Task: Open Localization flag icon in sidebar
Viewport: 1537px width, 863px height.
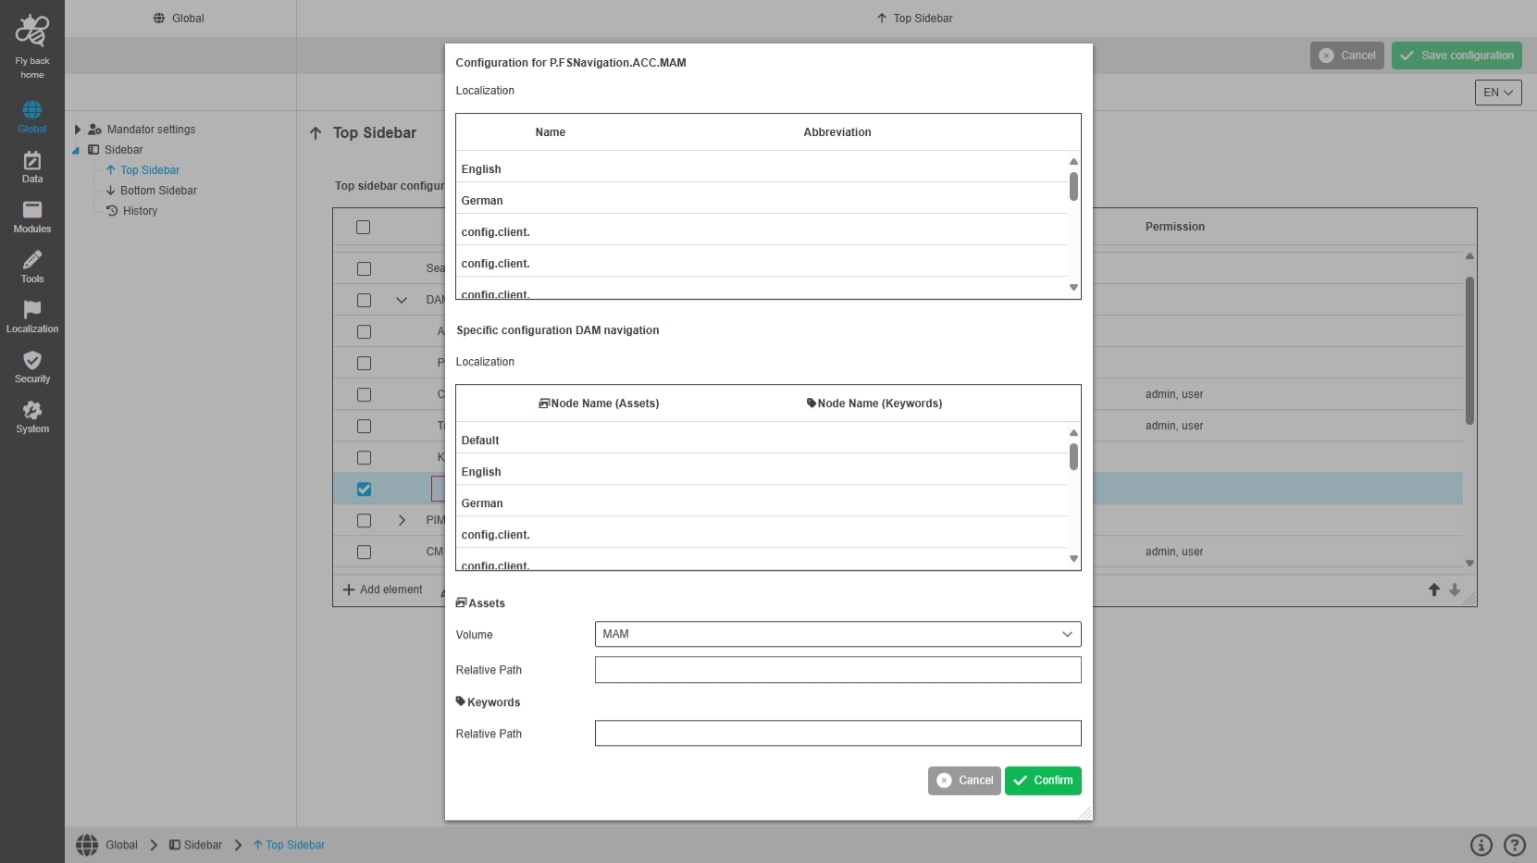Action: point(32,311)
